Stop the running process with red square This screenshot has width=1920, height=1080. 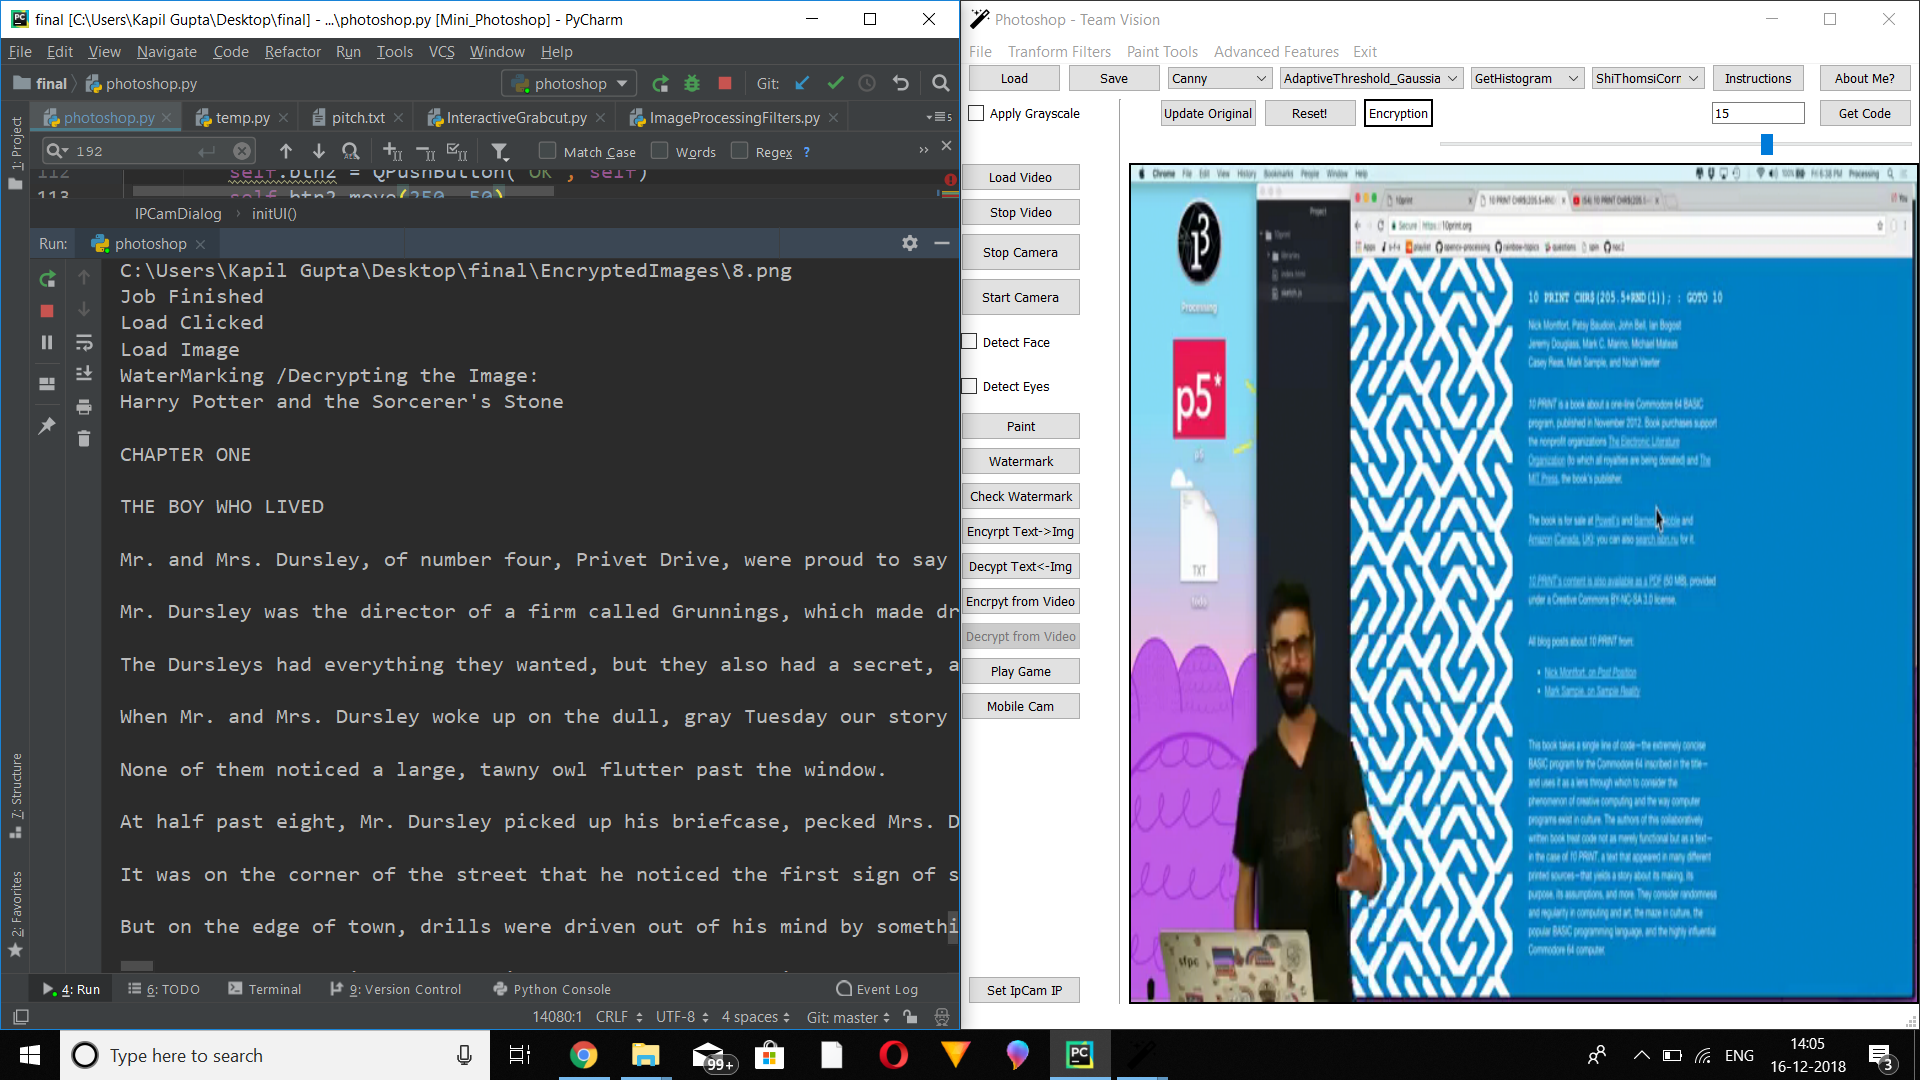pyautogui.click(x=725, y=84)
